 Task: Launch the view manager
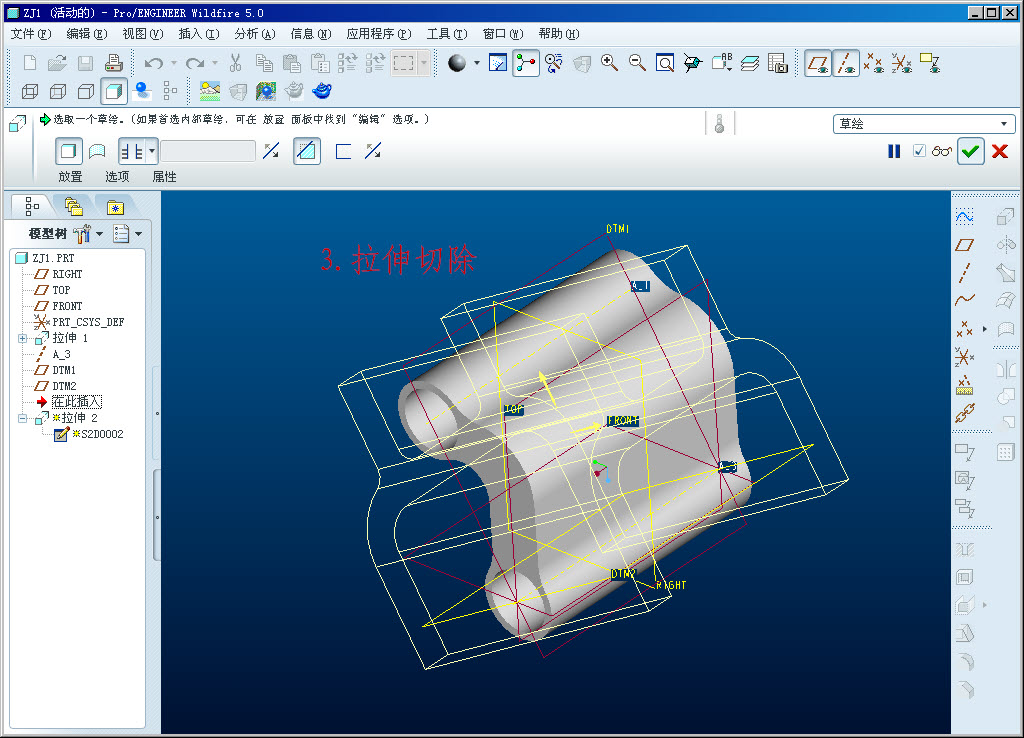777,63
